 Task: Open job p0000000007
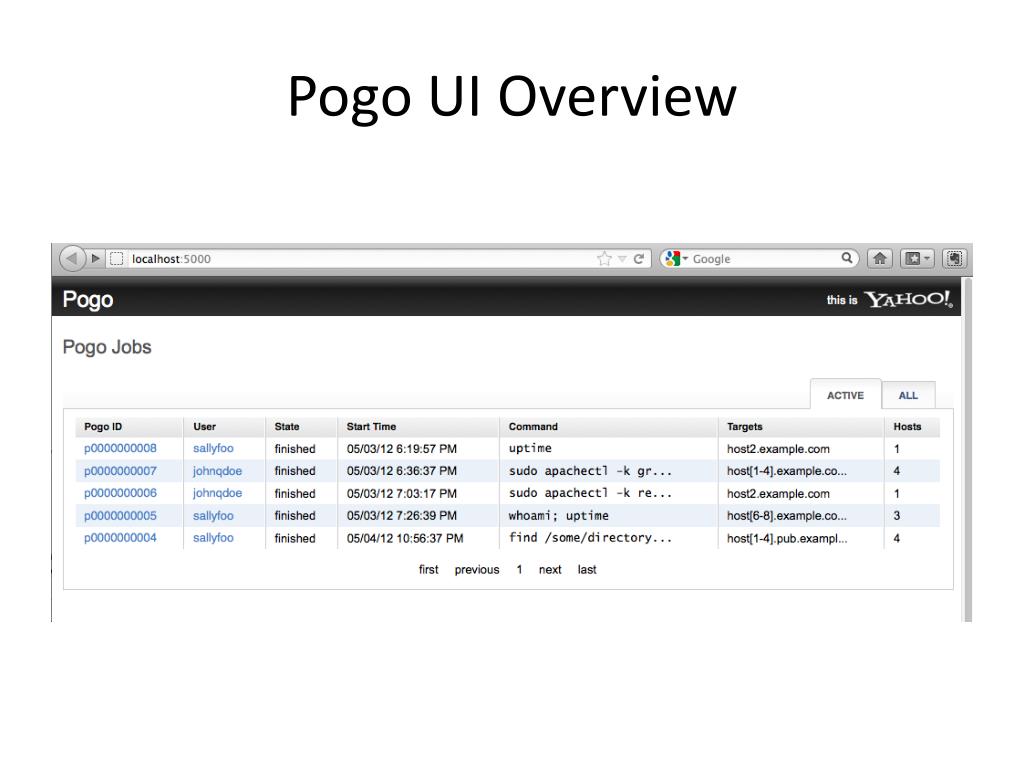pos(120,471)
